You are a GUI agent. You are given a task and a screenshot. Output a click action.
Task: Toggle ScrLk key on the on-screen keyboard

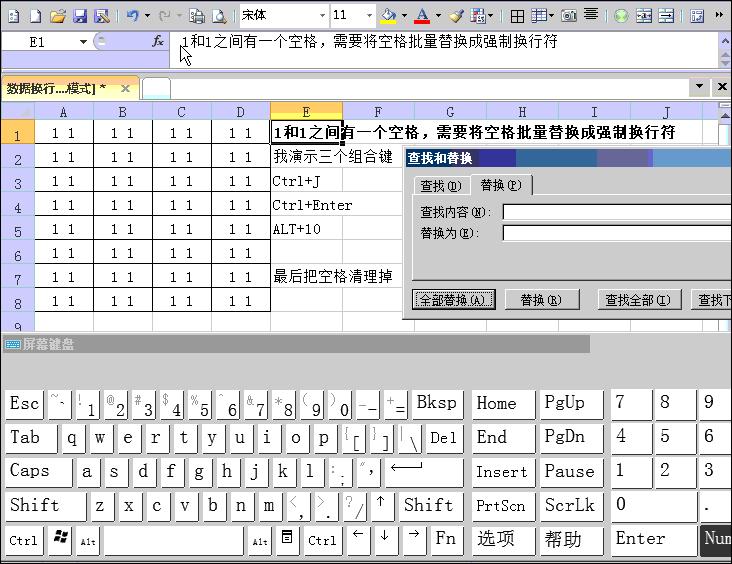(x=569, y=506)
